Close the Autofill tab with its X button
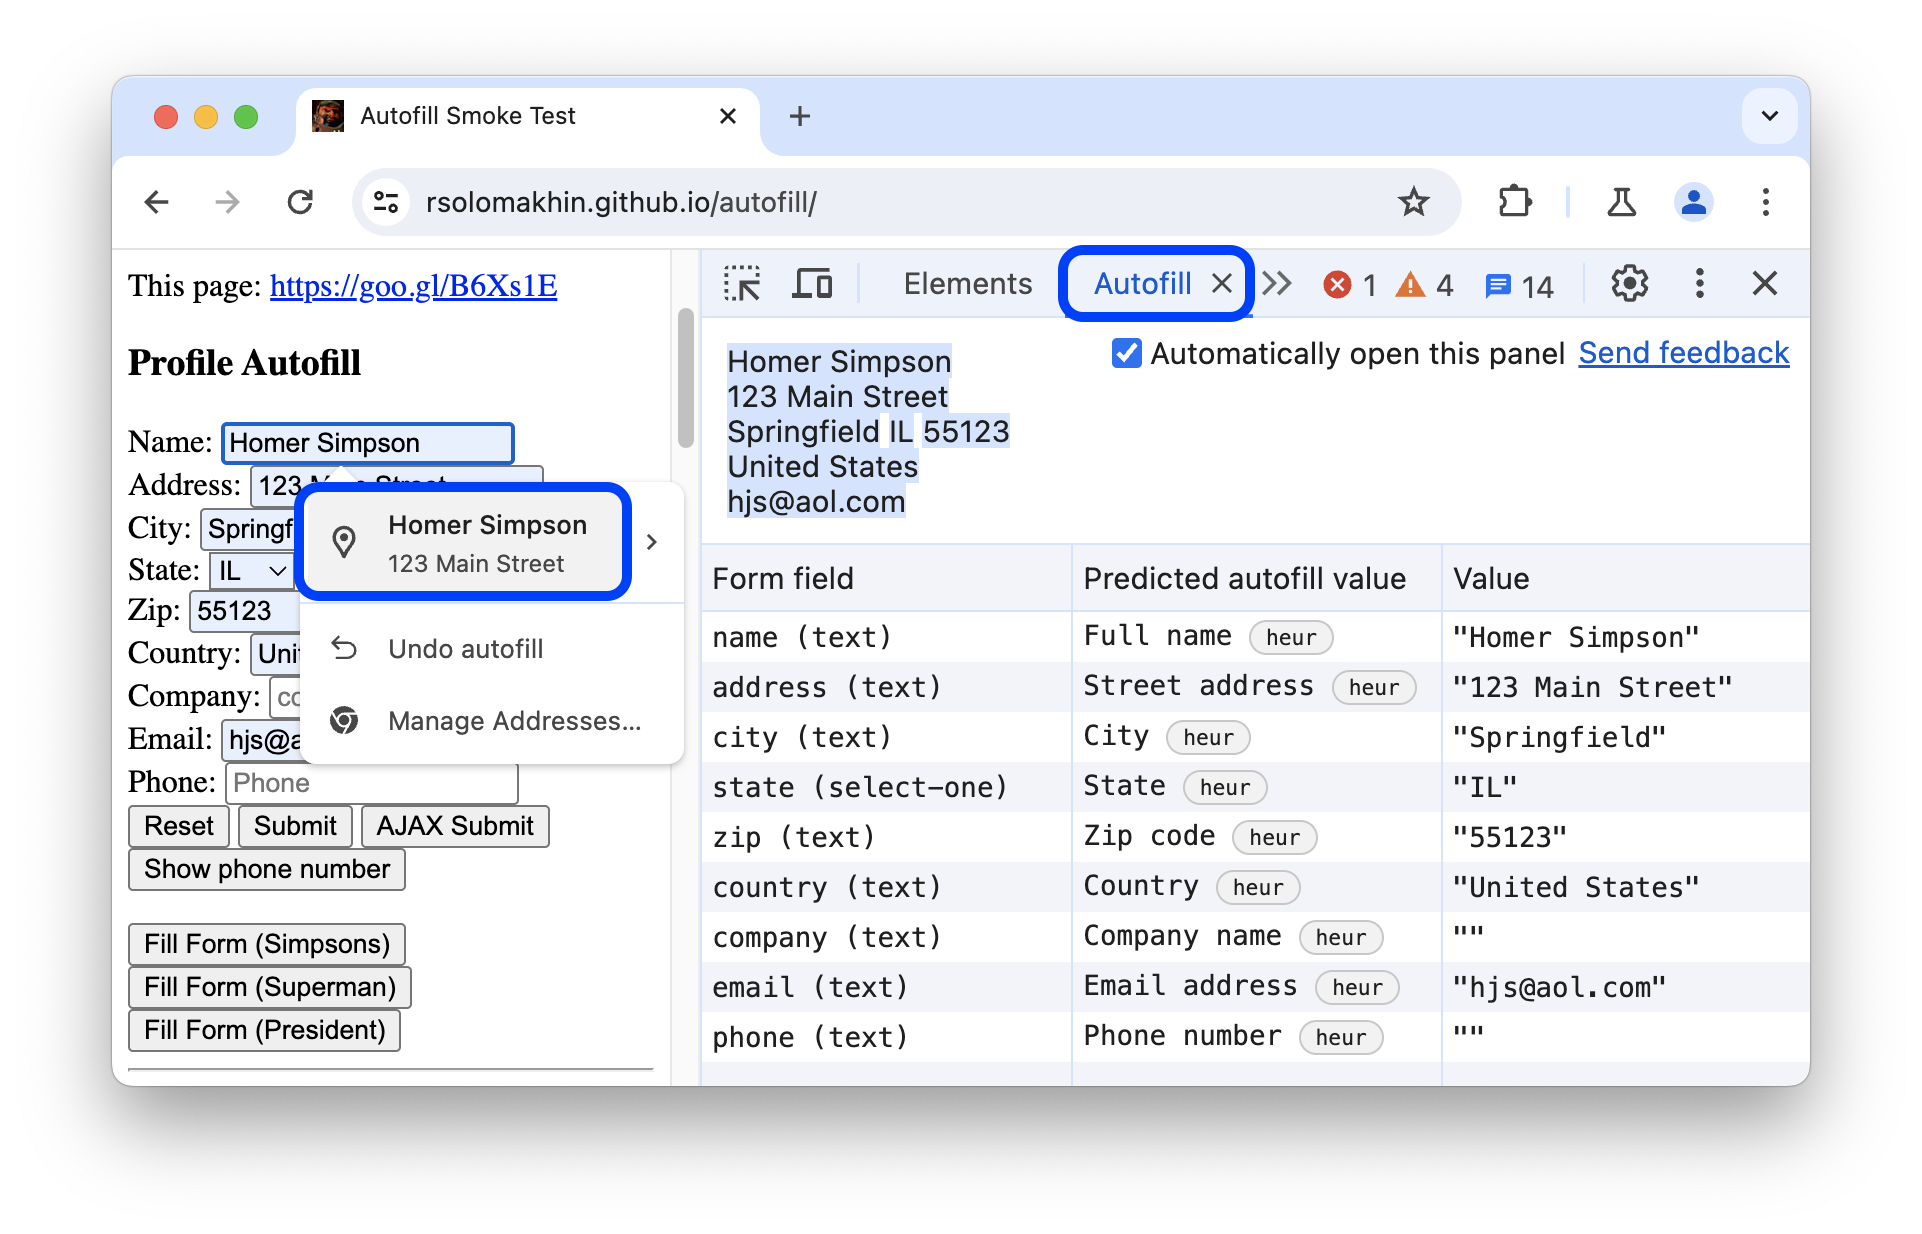 1220,283
